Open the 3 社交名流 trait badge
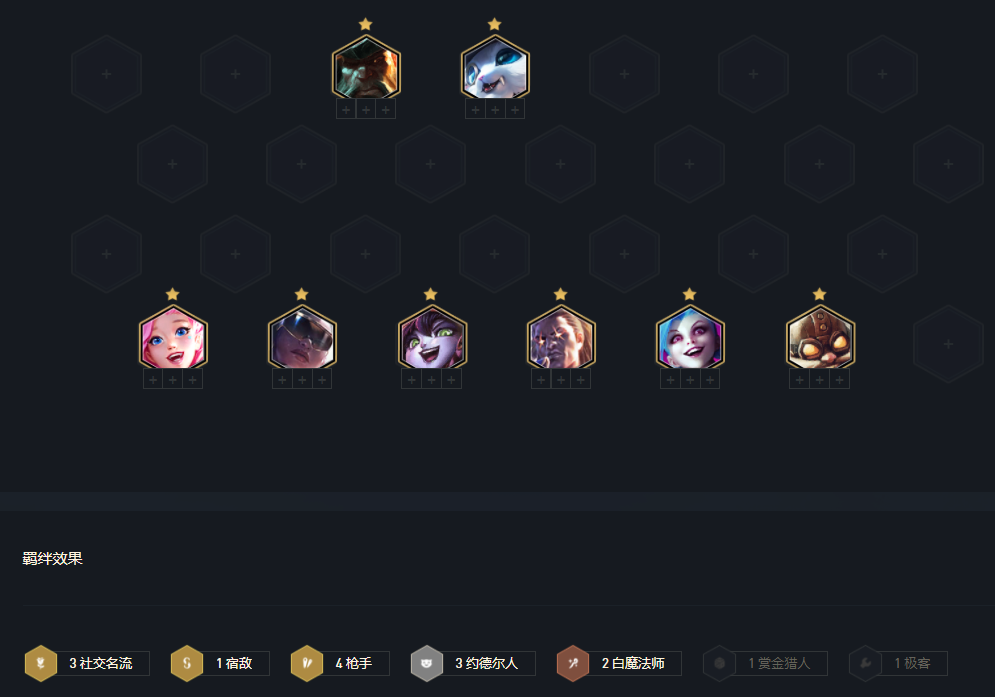Screen dimensions: 995x697 point(87,663)
